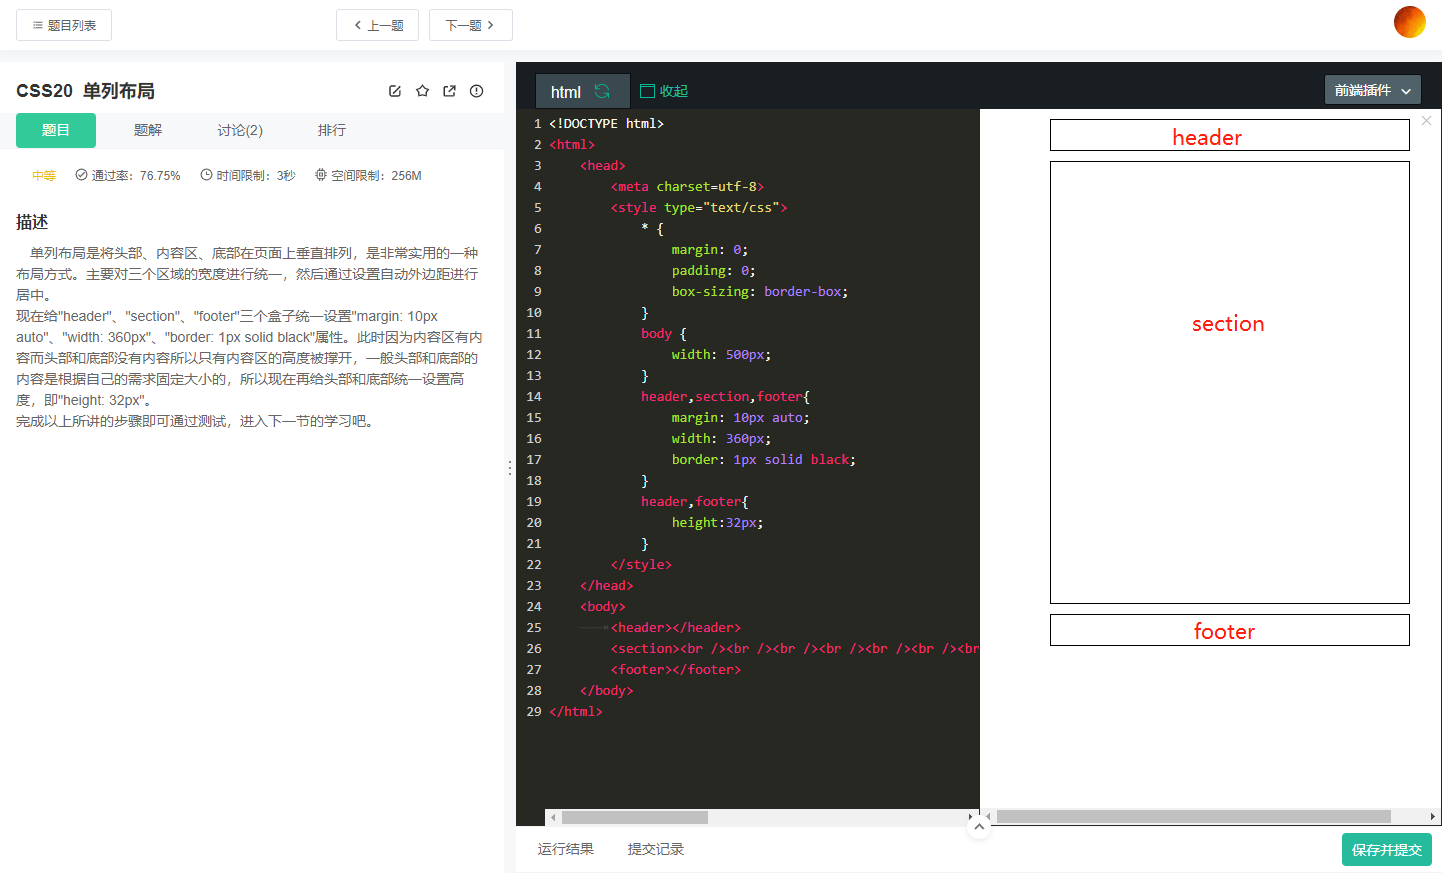The height and width of the screenshot is (873, 1442).
Task: Click the share icon beside title
Action: 449,91
